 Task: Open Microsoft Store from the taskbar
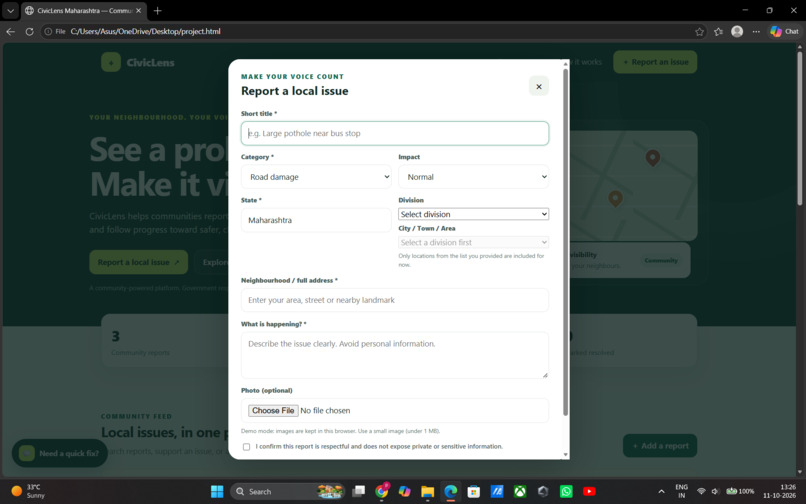point(473,492)
